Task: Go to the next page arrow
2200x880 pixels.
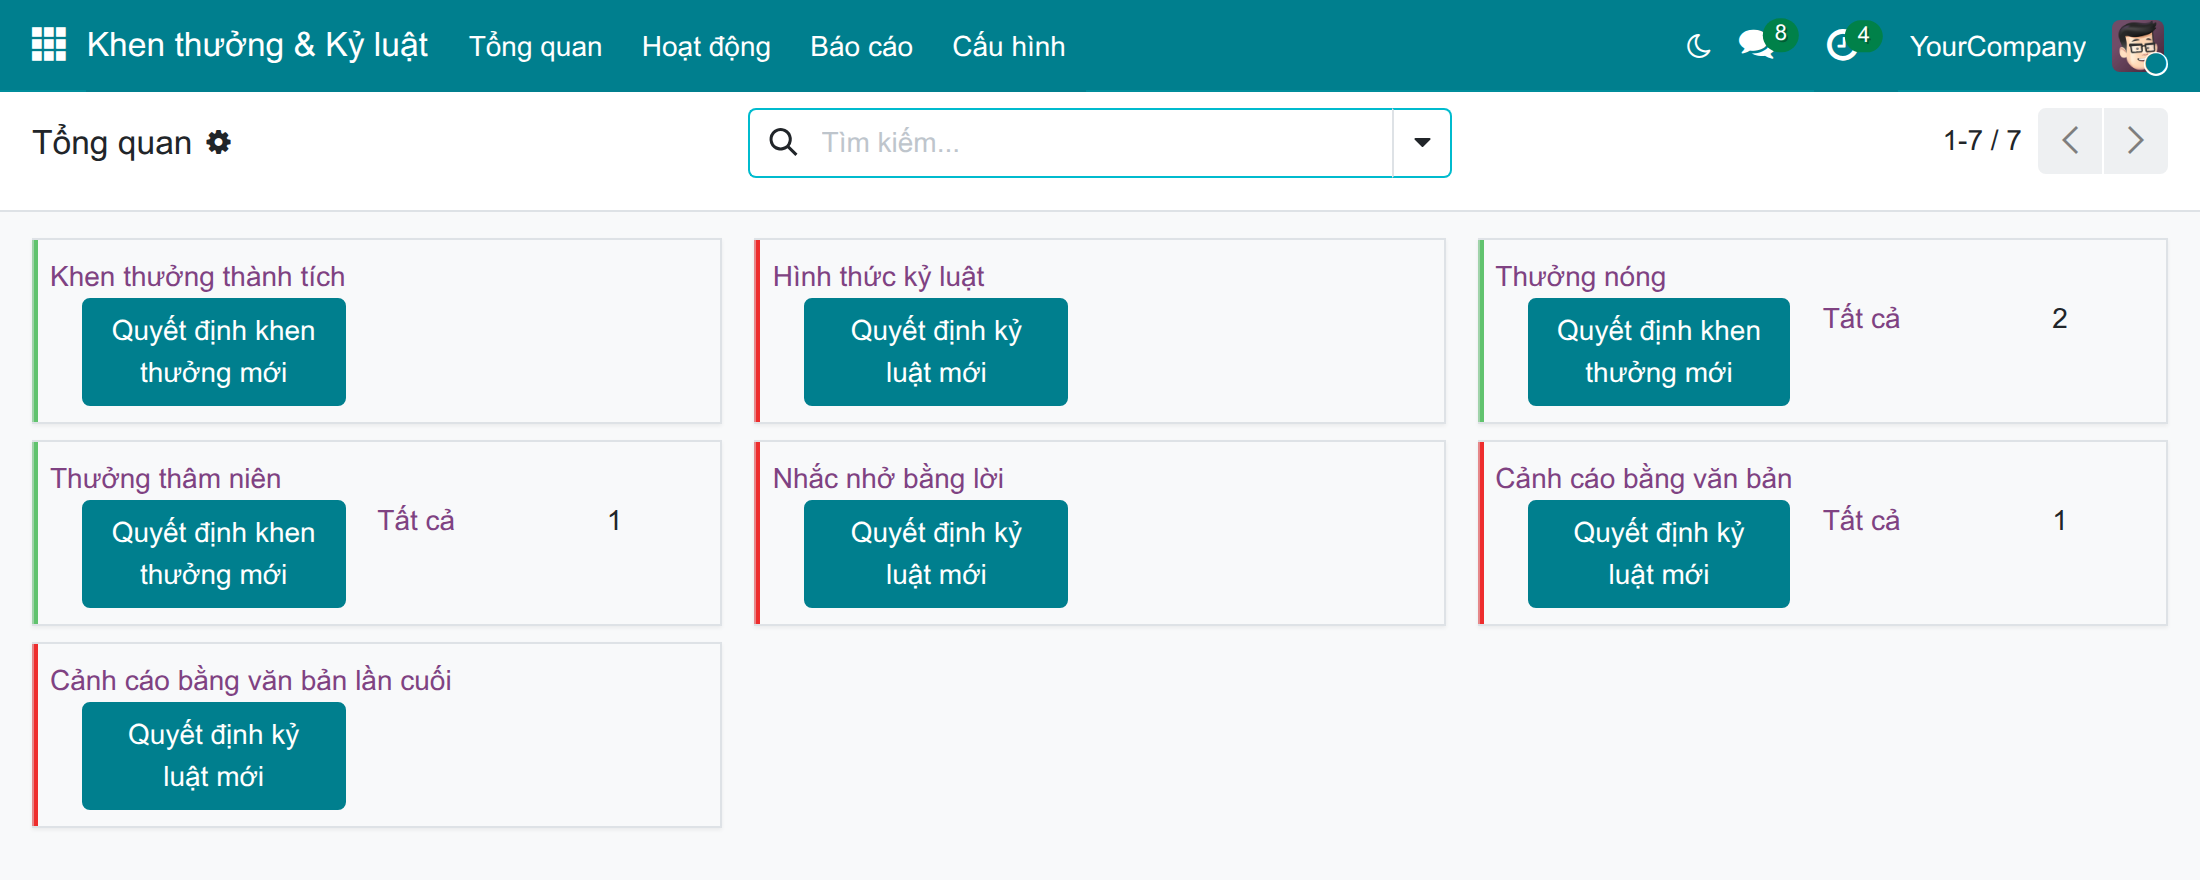Action: point(2136,141)
